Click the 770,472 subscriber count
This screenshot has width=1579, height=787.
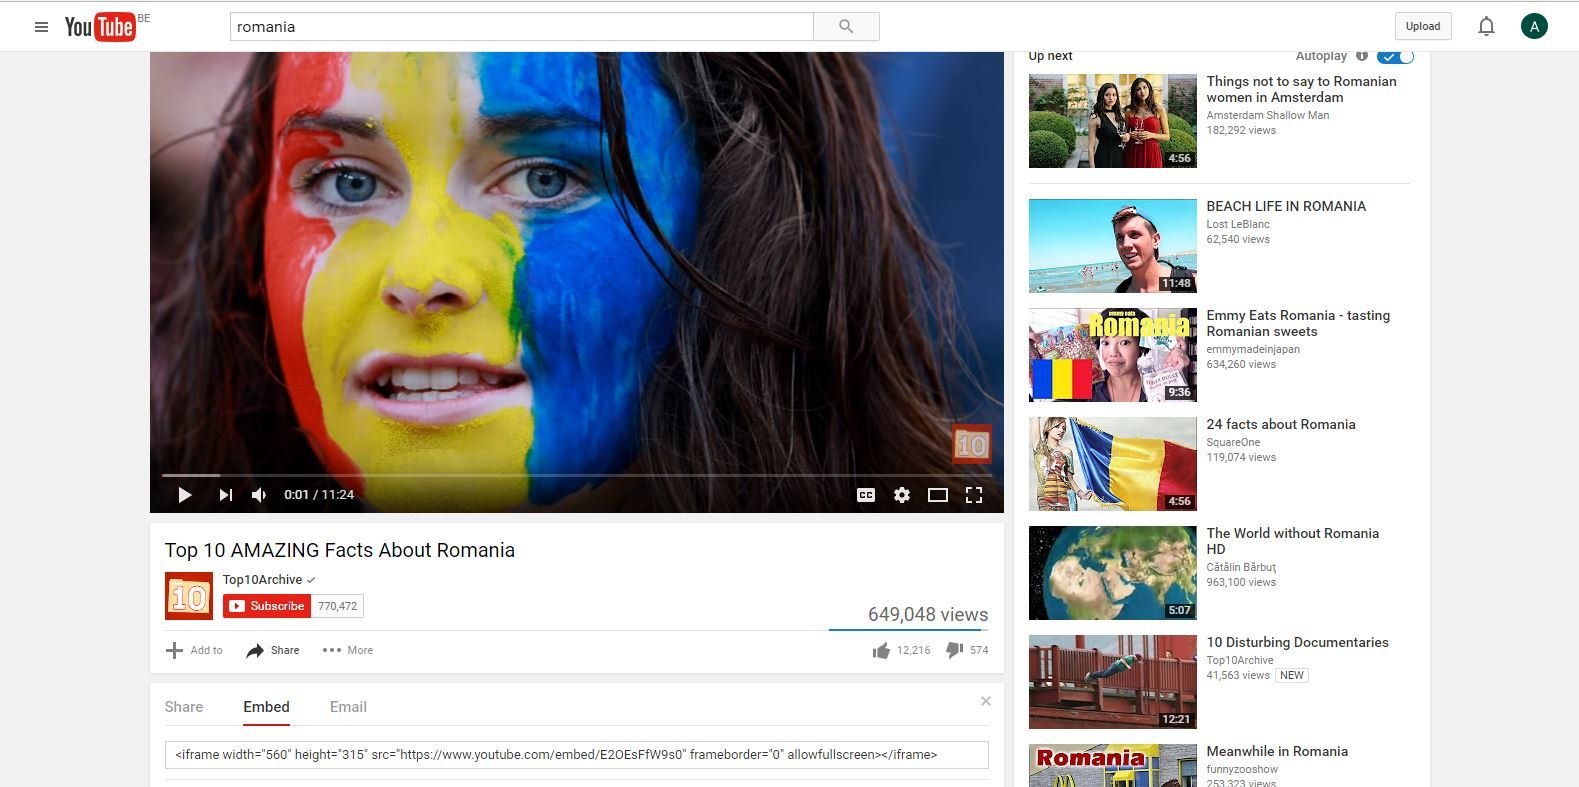point(337,606)
